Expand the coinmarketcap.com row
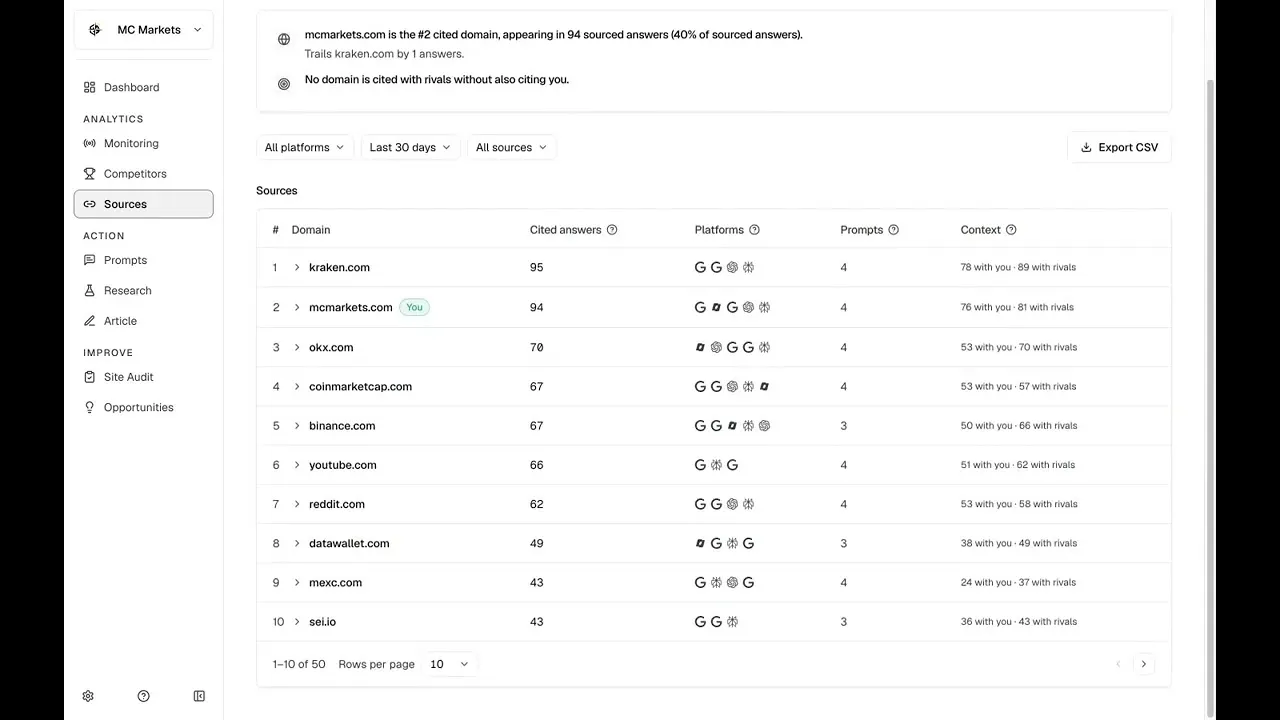 [297, 387]
